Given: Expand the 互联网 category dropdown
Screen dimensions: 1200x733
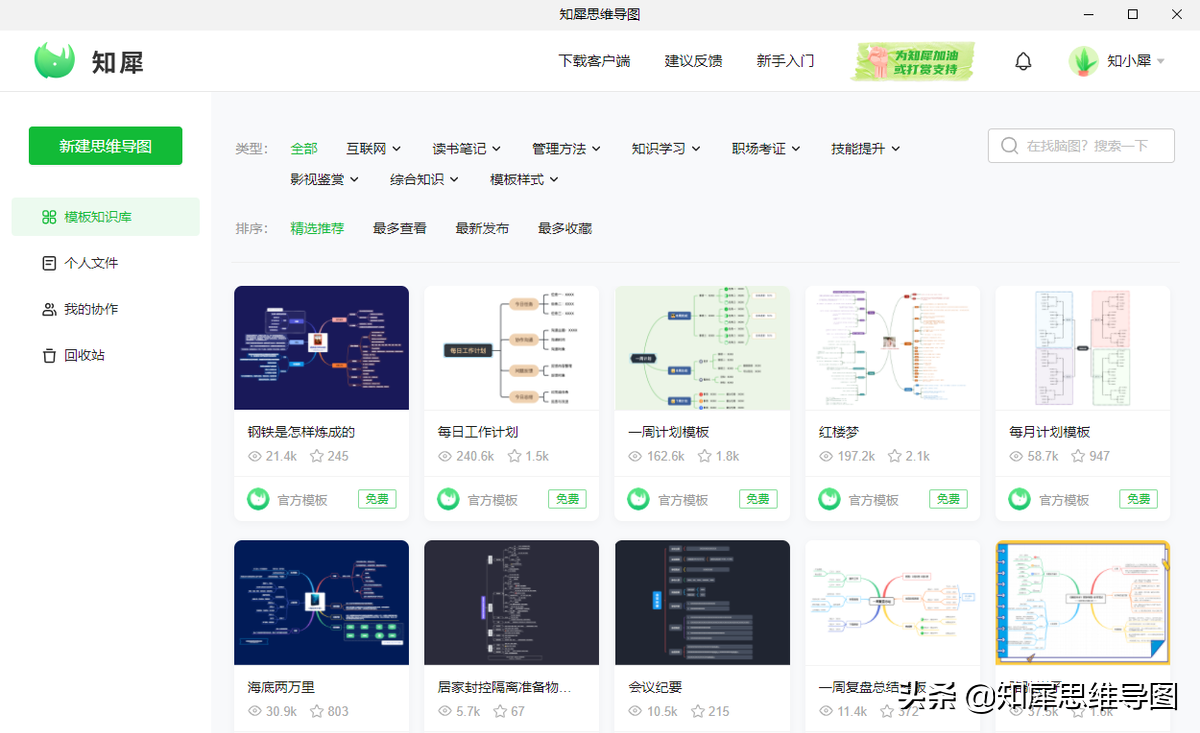Looking at the screenshot, I should click(374, 148).
